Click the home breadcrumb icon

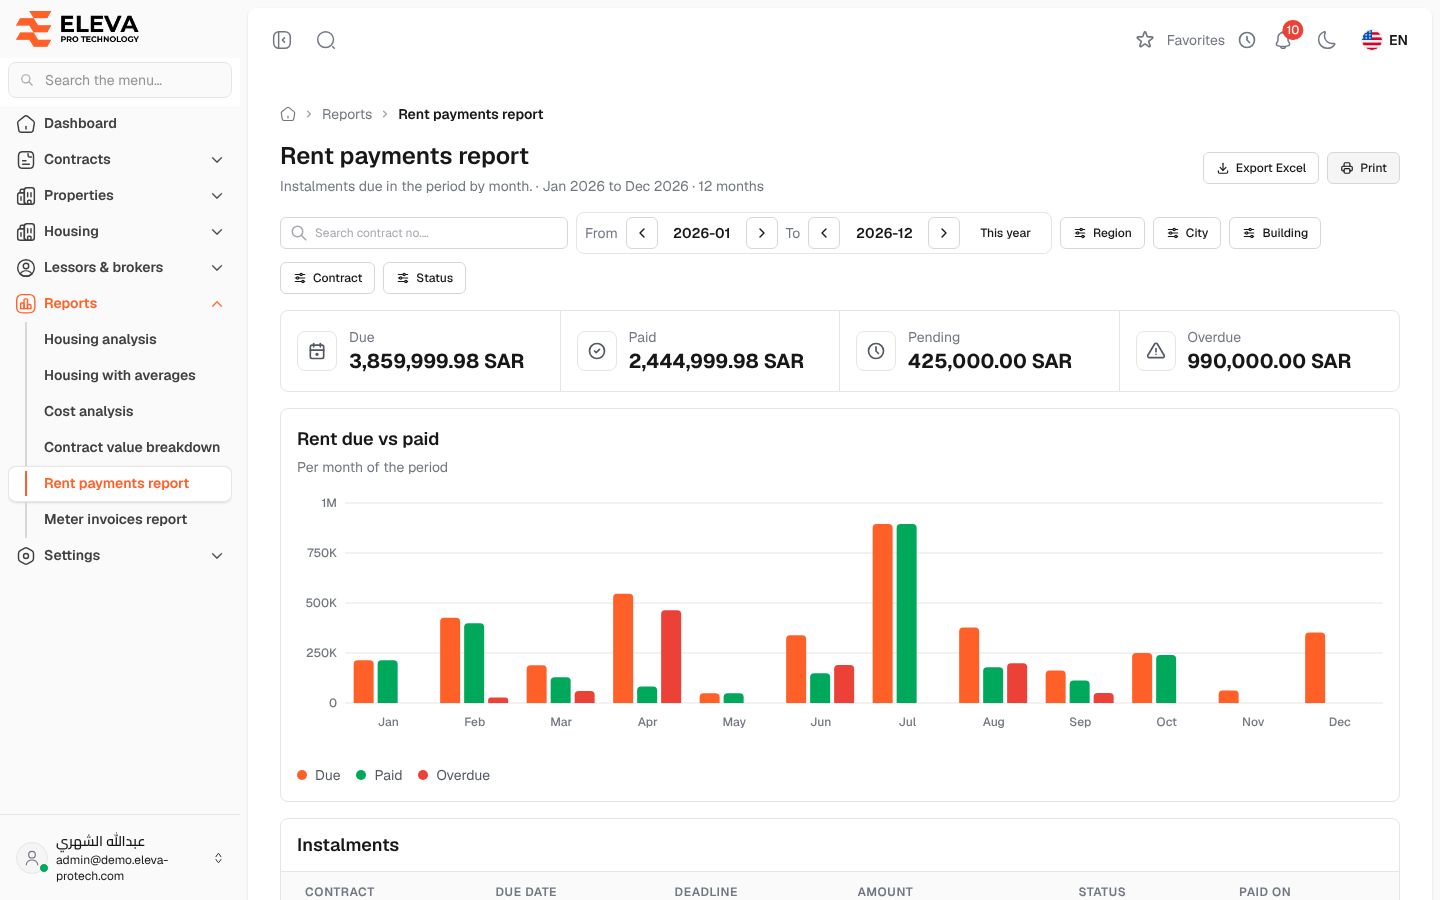click(288, 114)
